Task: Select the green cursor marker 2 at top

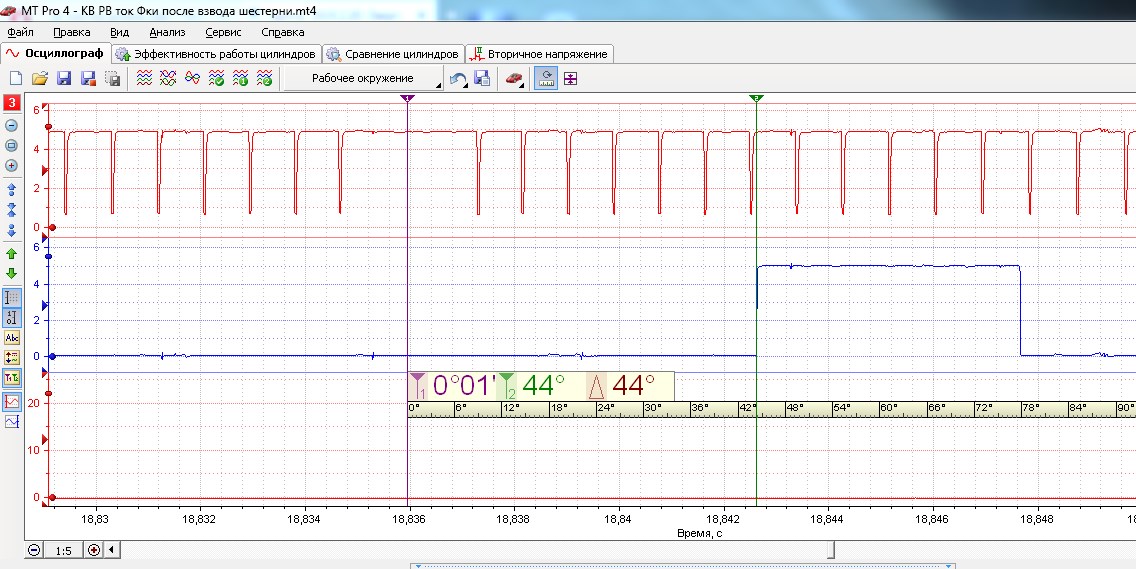Action: point(756,98)
